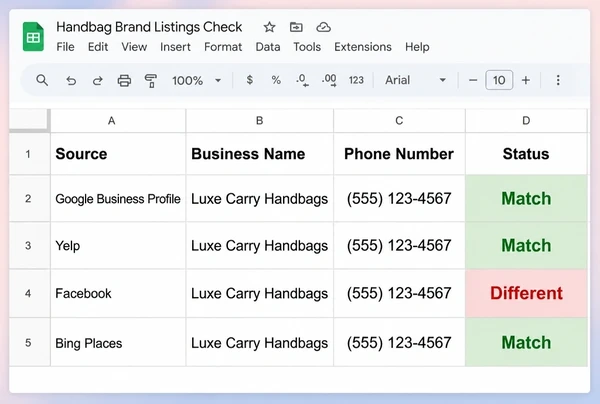Select the Match status in Bing Places row

(x=526, y=342)
